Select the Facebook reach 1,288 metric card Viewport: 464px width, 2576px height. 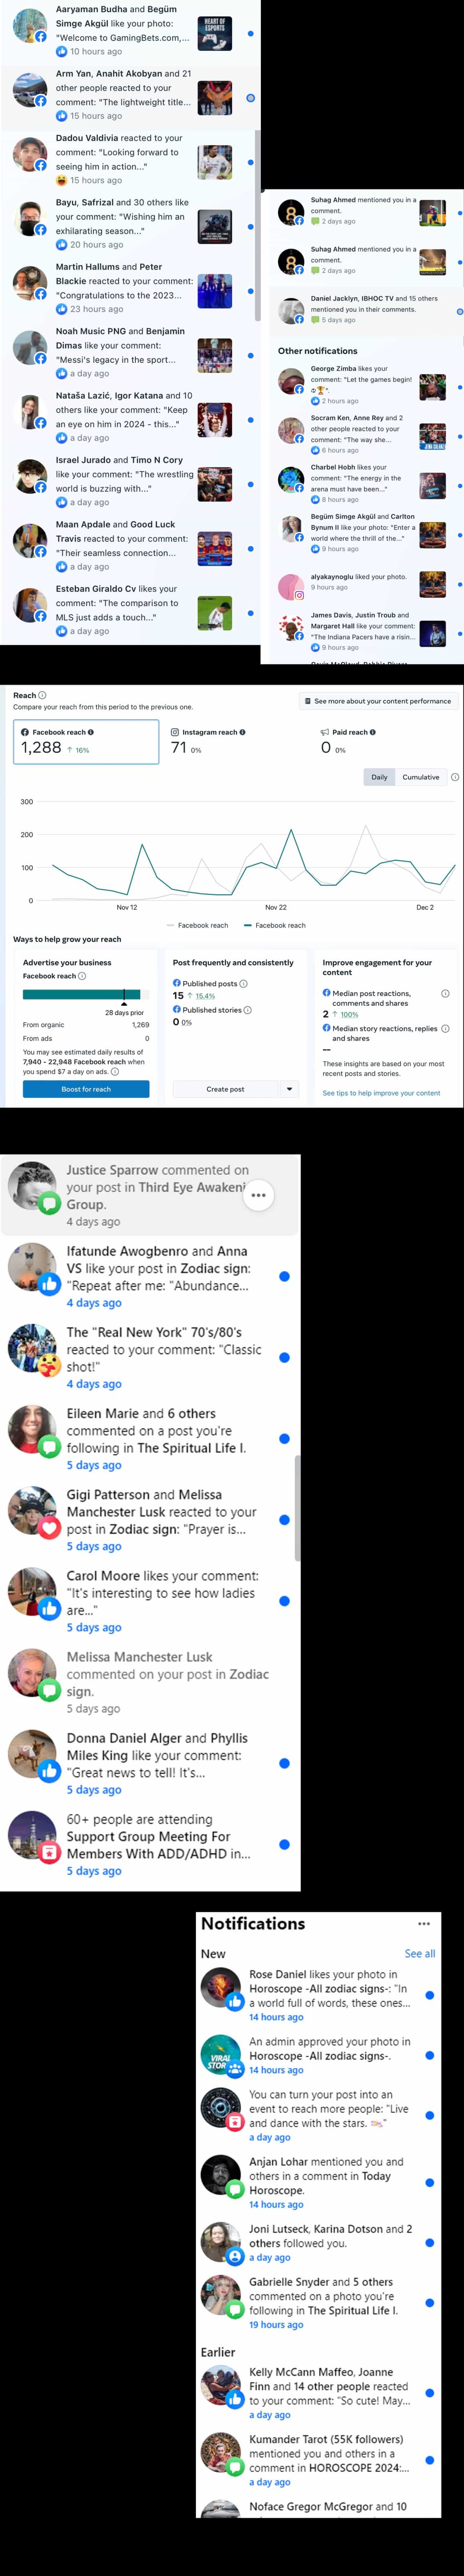click(86, 742)
